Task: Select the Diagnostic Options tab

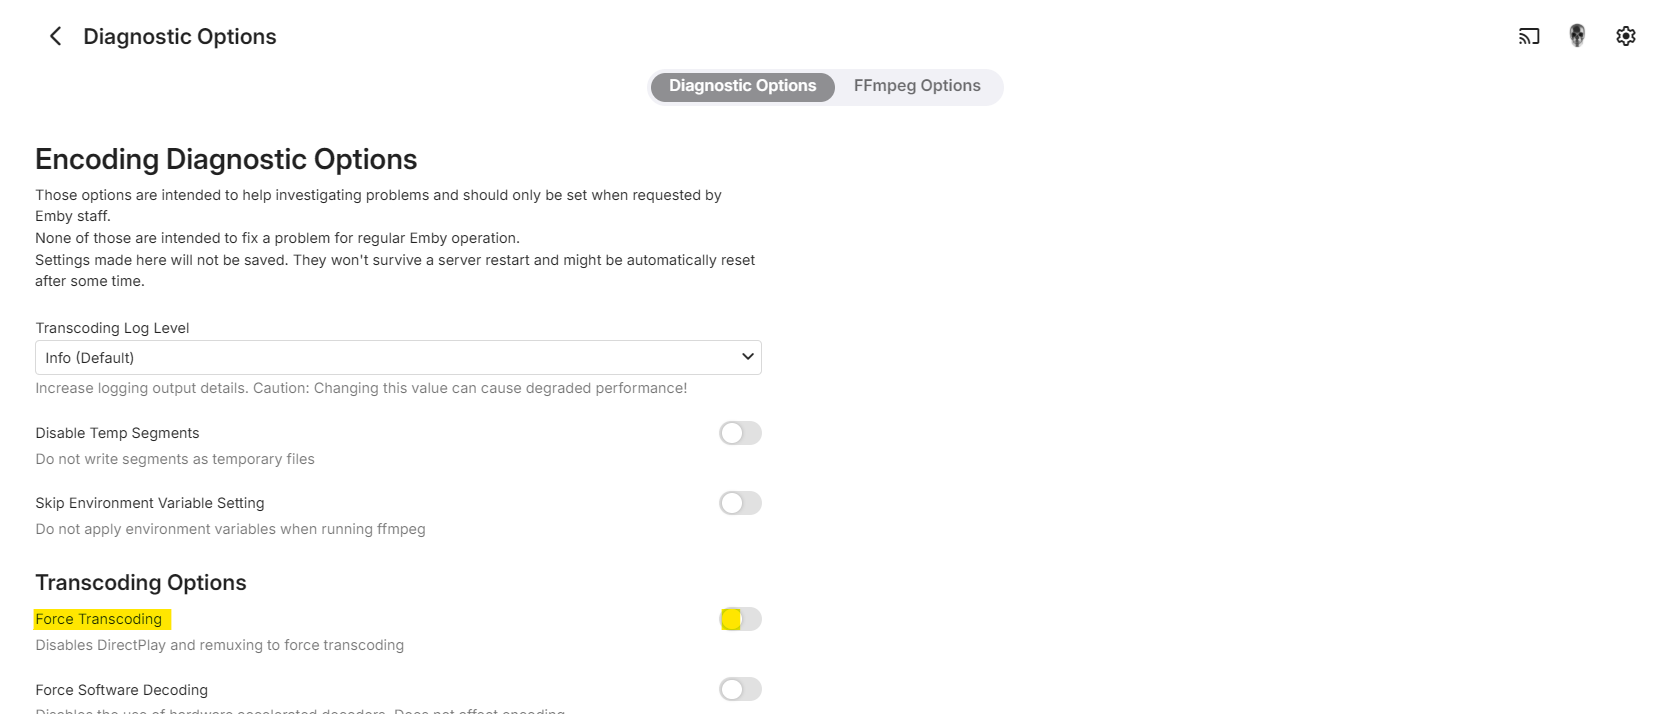Action: [742, 86]
